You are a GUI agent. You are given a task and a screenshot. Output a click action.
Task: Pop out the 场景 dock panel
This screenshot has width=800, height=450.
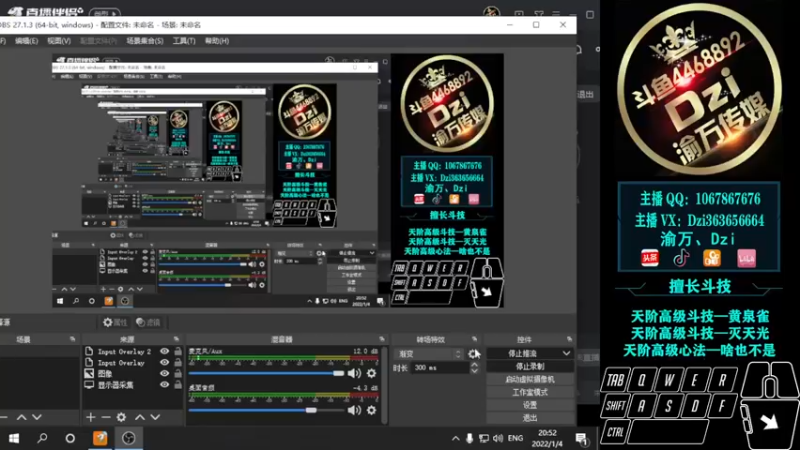(72, 339)
